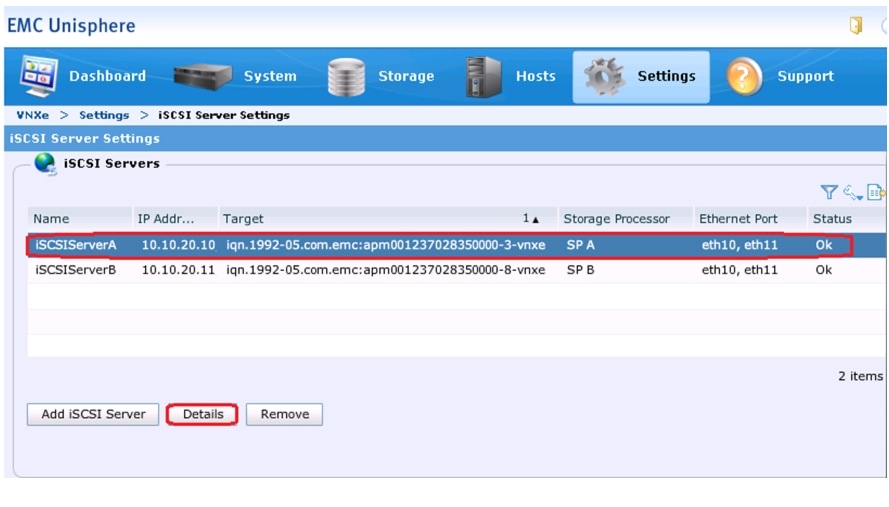Click the SP B cell
This screenshot has height=507, width=889.
pyautogui.click(x=581, y=270)
